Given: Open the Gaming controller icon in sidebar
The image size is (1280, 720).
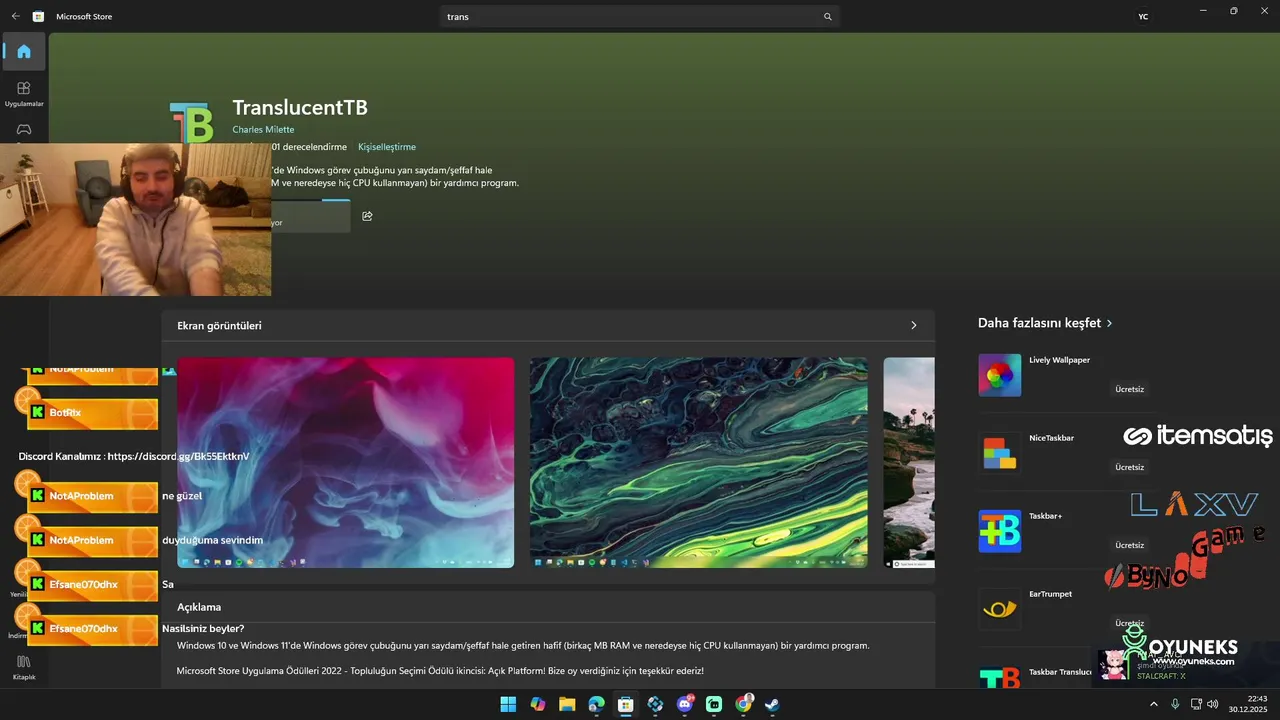Looking at the screenshot, I should [24, 130].
